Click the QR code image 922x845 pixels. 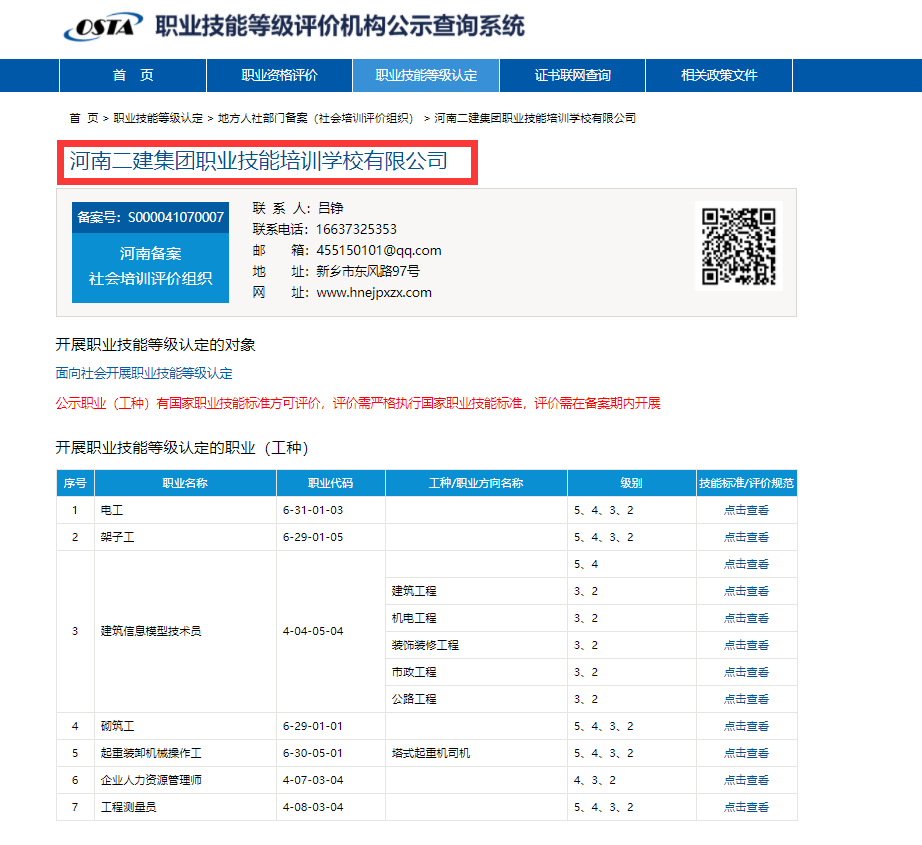(739, 246)
